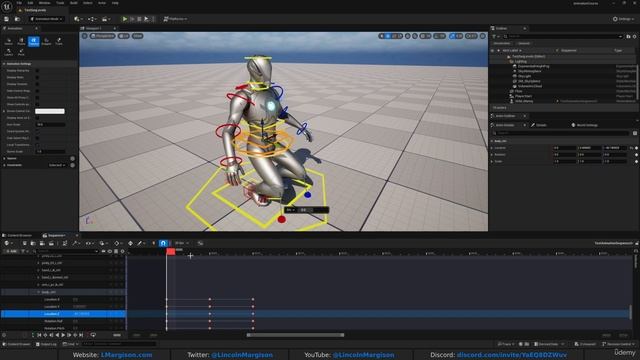Jump to sequence end in playback controls

[81, 335]
